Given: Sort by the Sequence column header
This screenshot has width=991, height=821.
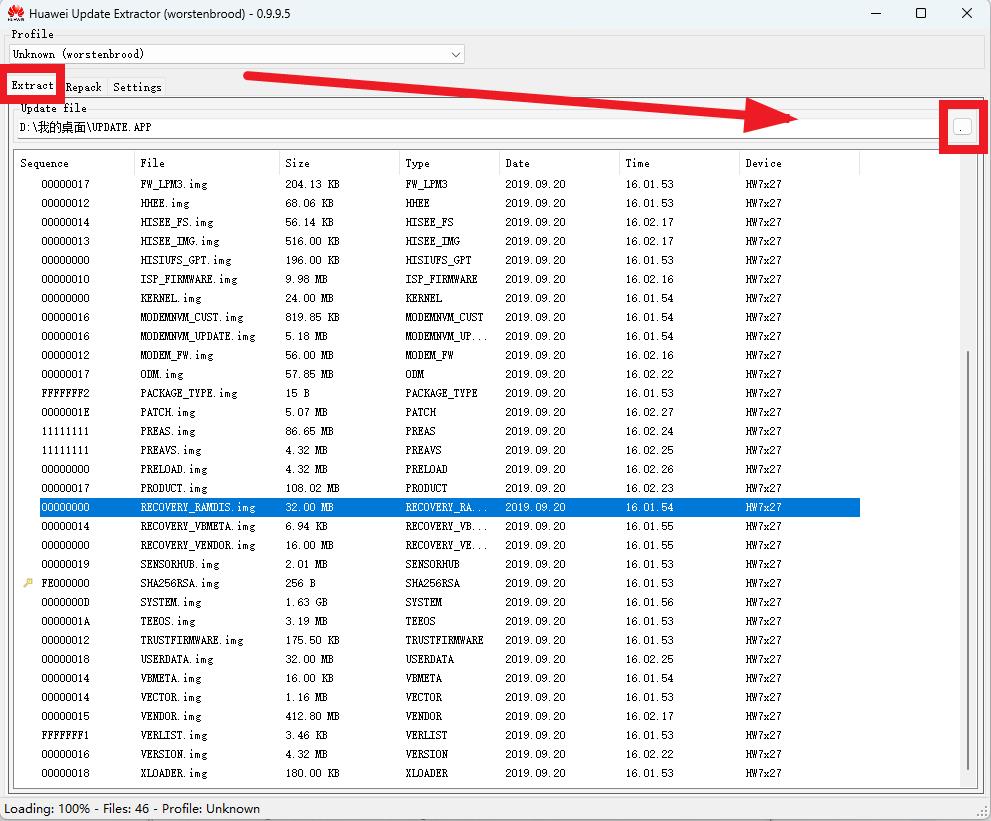Looking at the screenshot, I should tap(74, 163).
